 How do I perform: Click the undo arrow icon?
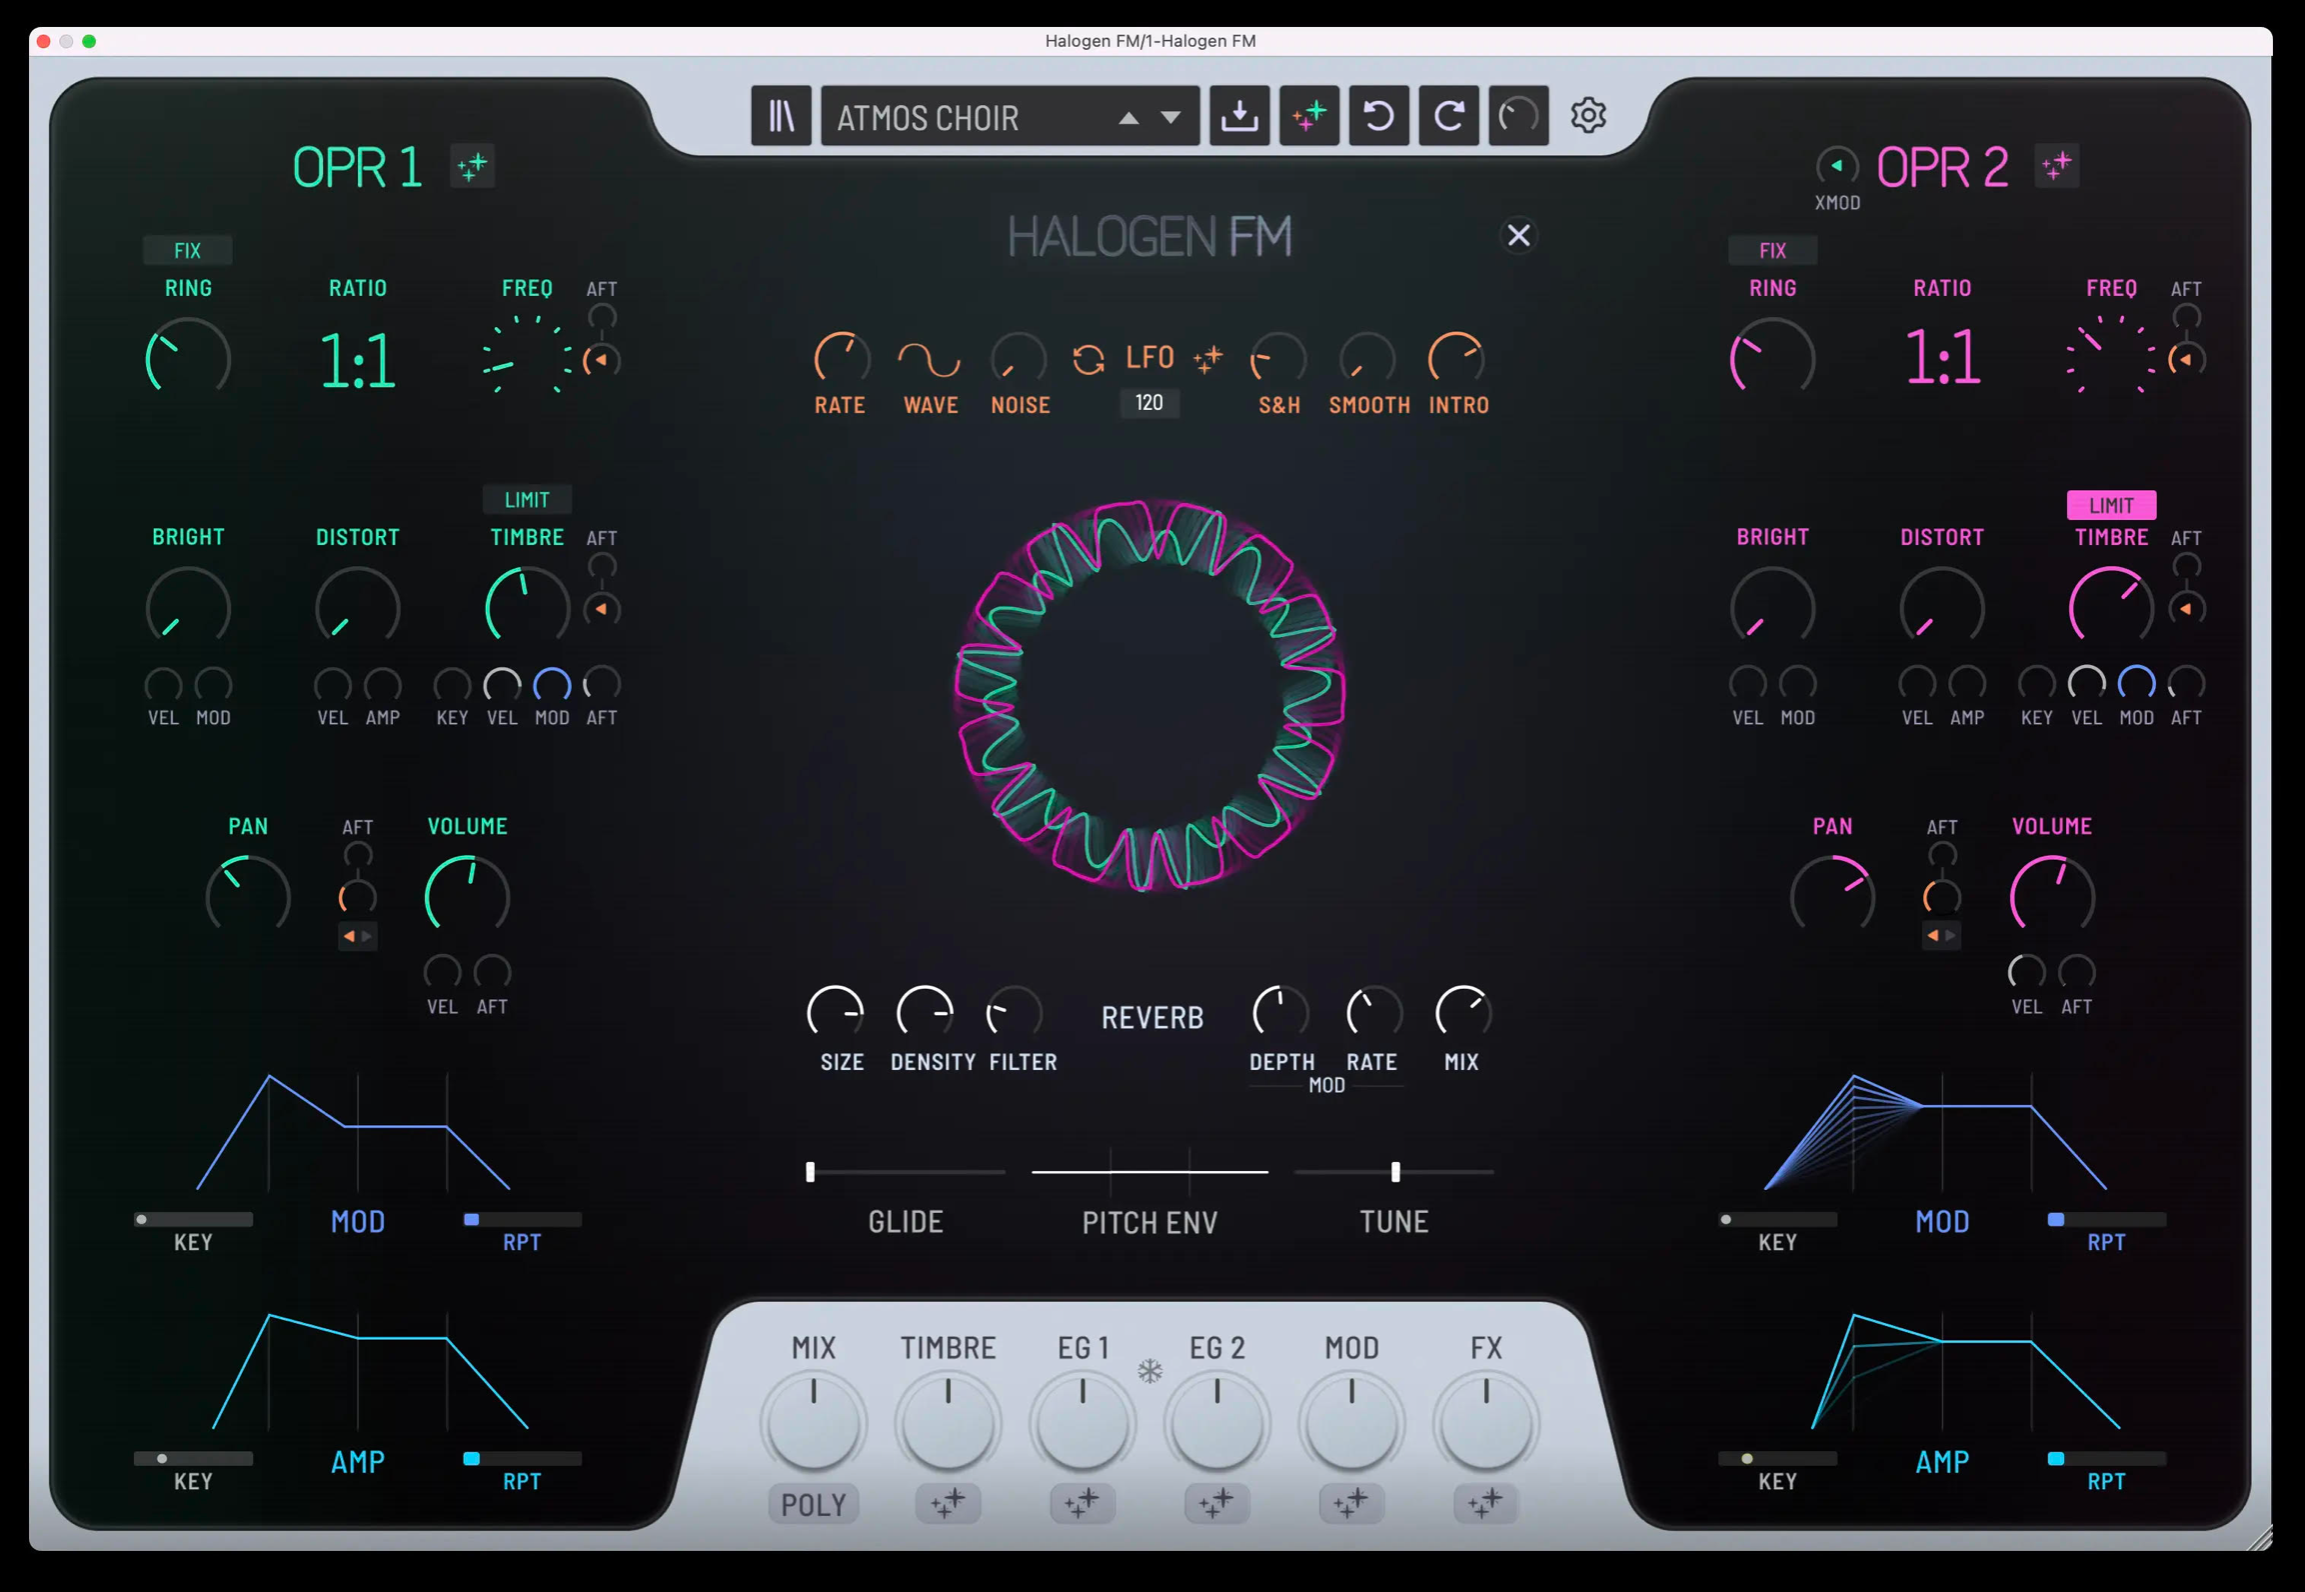(1379, 116)
